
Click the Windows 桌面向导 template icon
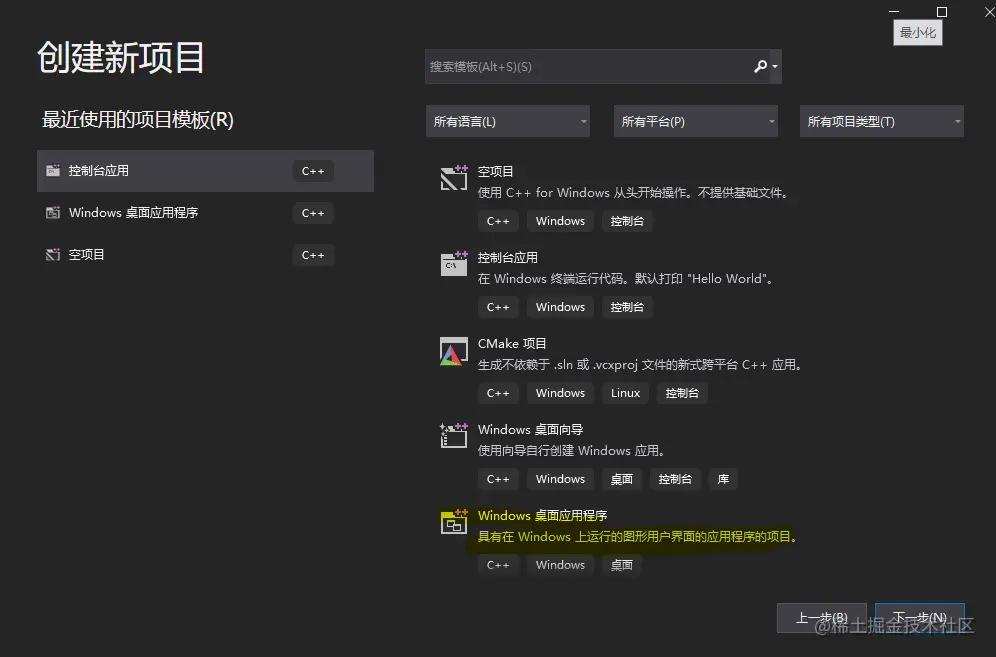[454, 435]
